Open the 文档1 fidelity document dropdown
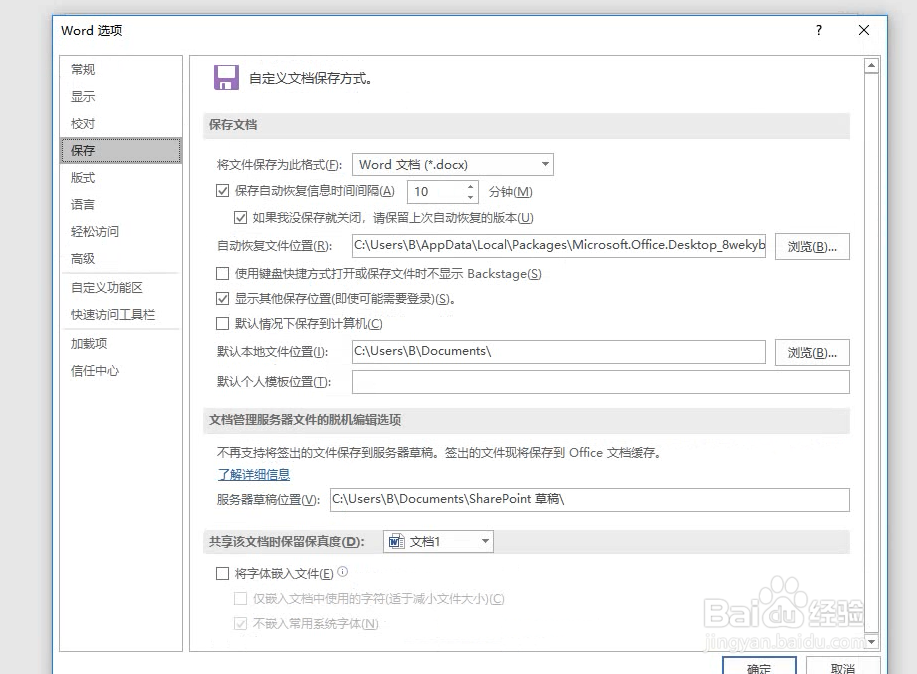917x674 pixels. [438, 542]
